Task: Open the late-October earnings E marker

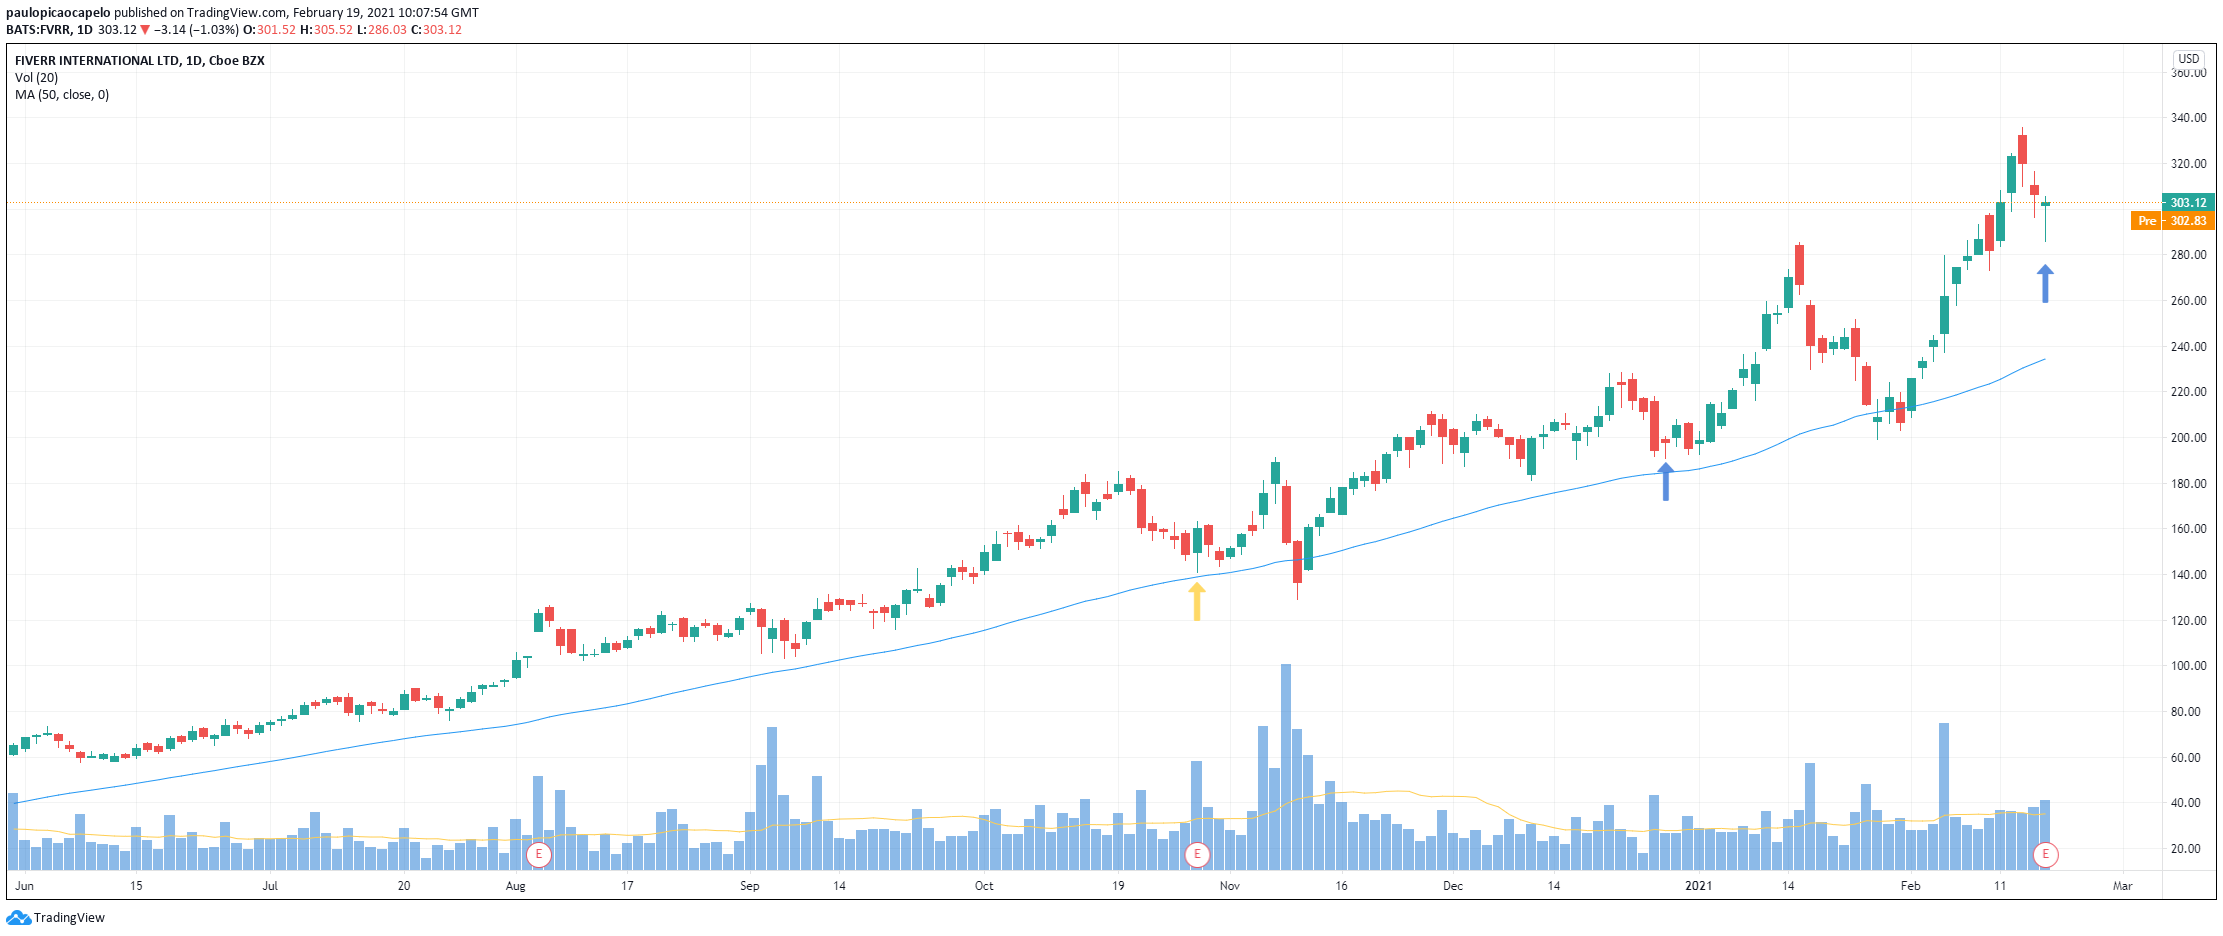Action: [x=1197, y=854]
